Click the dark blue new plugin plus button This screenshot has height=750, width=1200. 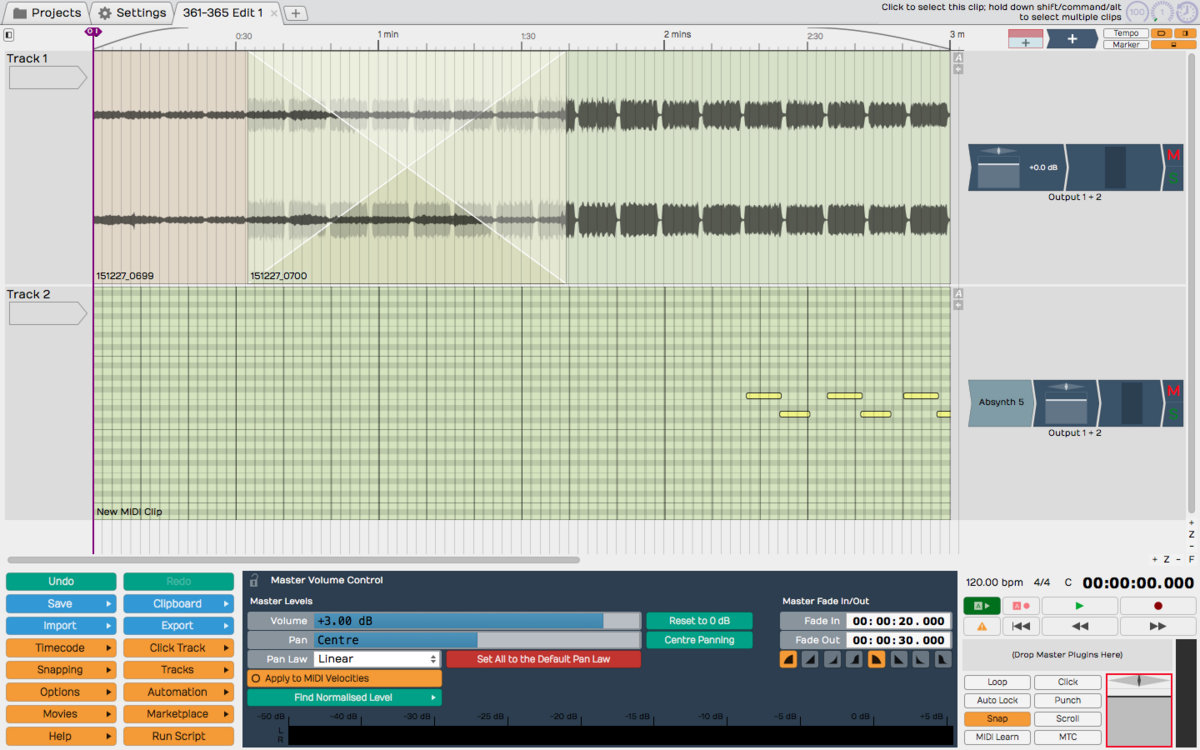[x=1072, y=39]
